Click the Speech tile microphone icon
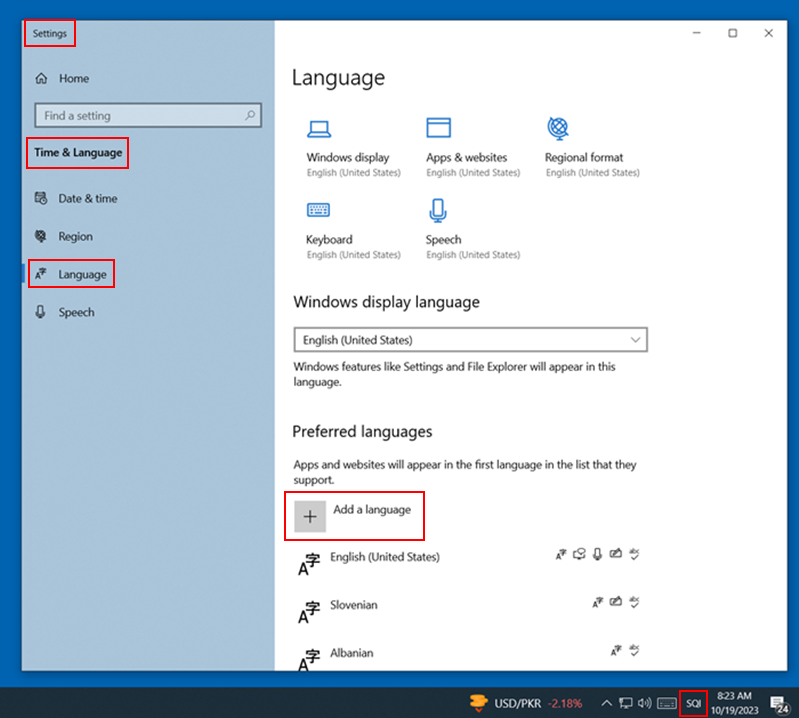 pyautogui.click(x=438, y=210)
